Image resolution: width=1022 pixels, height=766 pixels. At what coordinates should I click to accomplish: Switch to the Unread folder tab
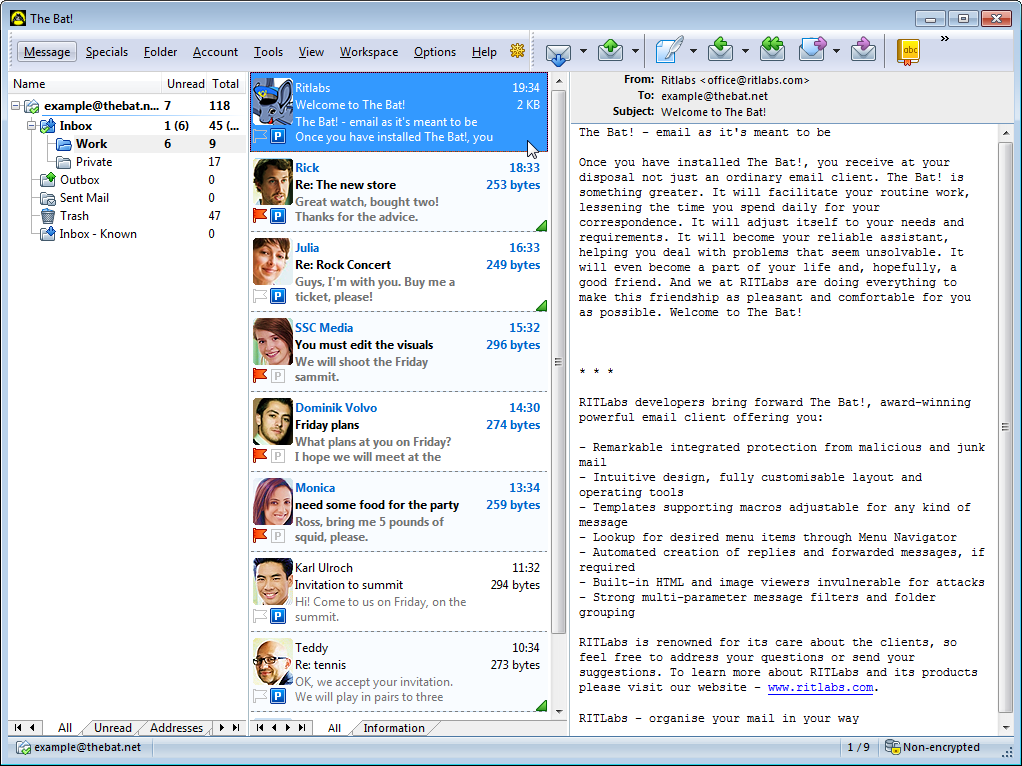(113, 728)
